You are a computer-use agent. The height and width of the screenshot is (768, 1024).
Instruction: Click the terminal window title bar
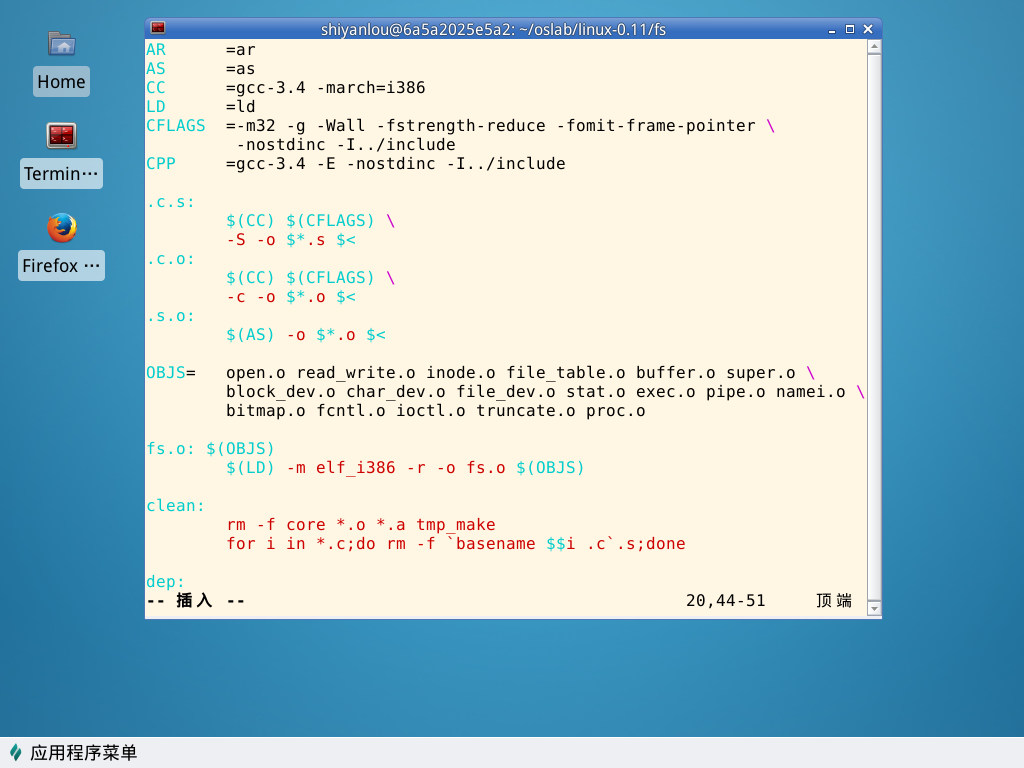point(493,29)
